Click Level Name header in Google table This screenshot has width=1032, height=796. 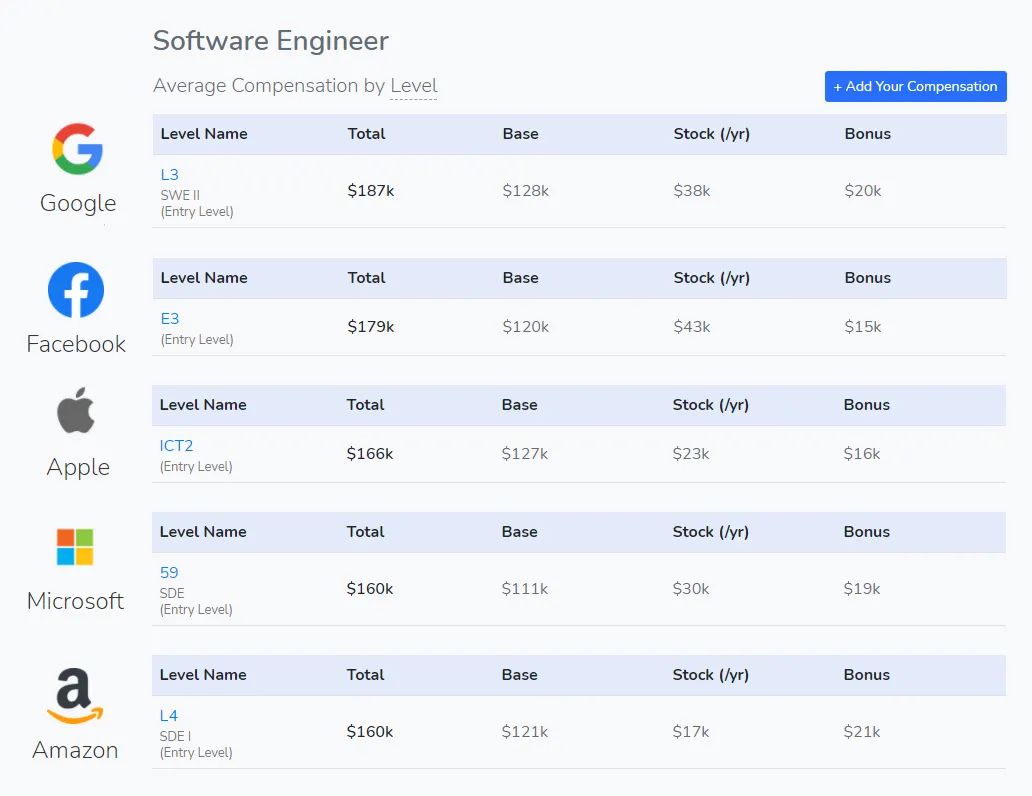[204, 134]
